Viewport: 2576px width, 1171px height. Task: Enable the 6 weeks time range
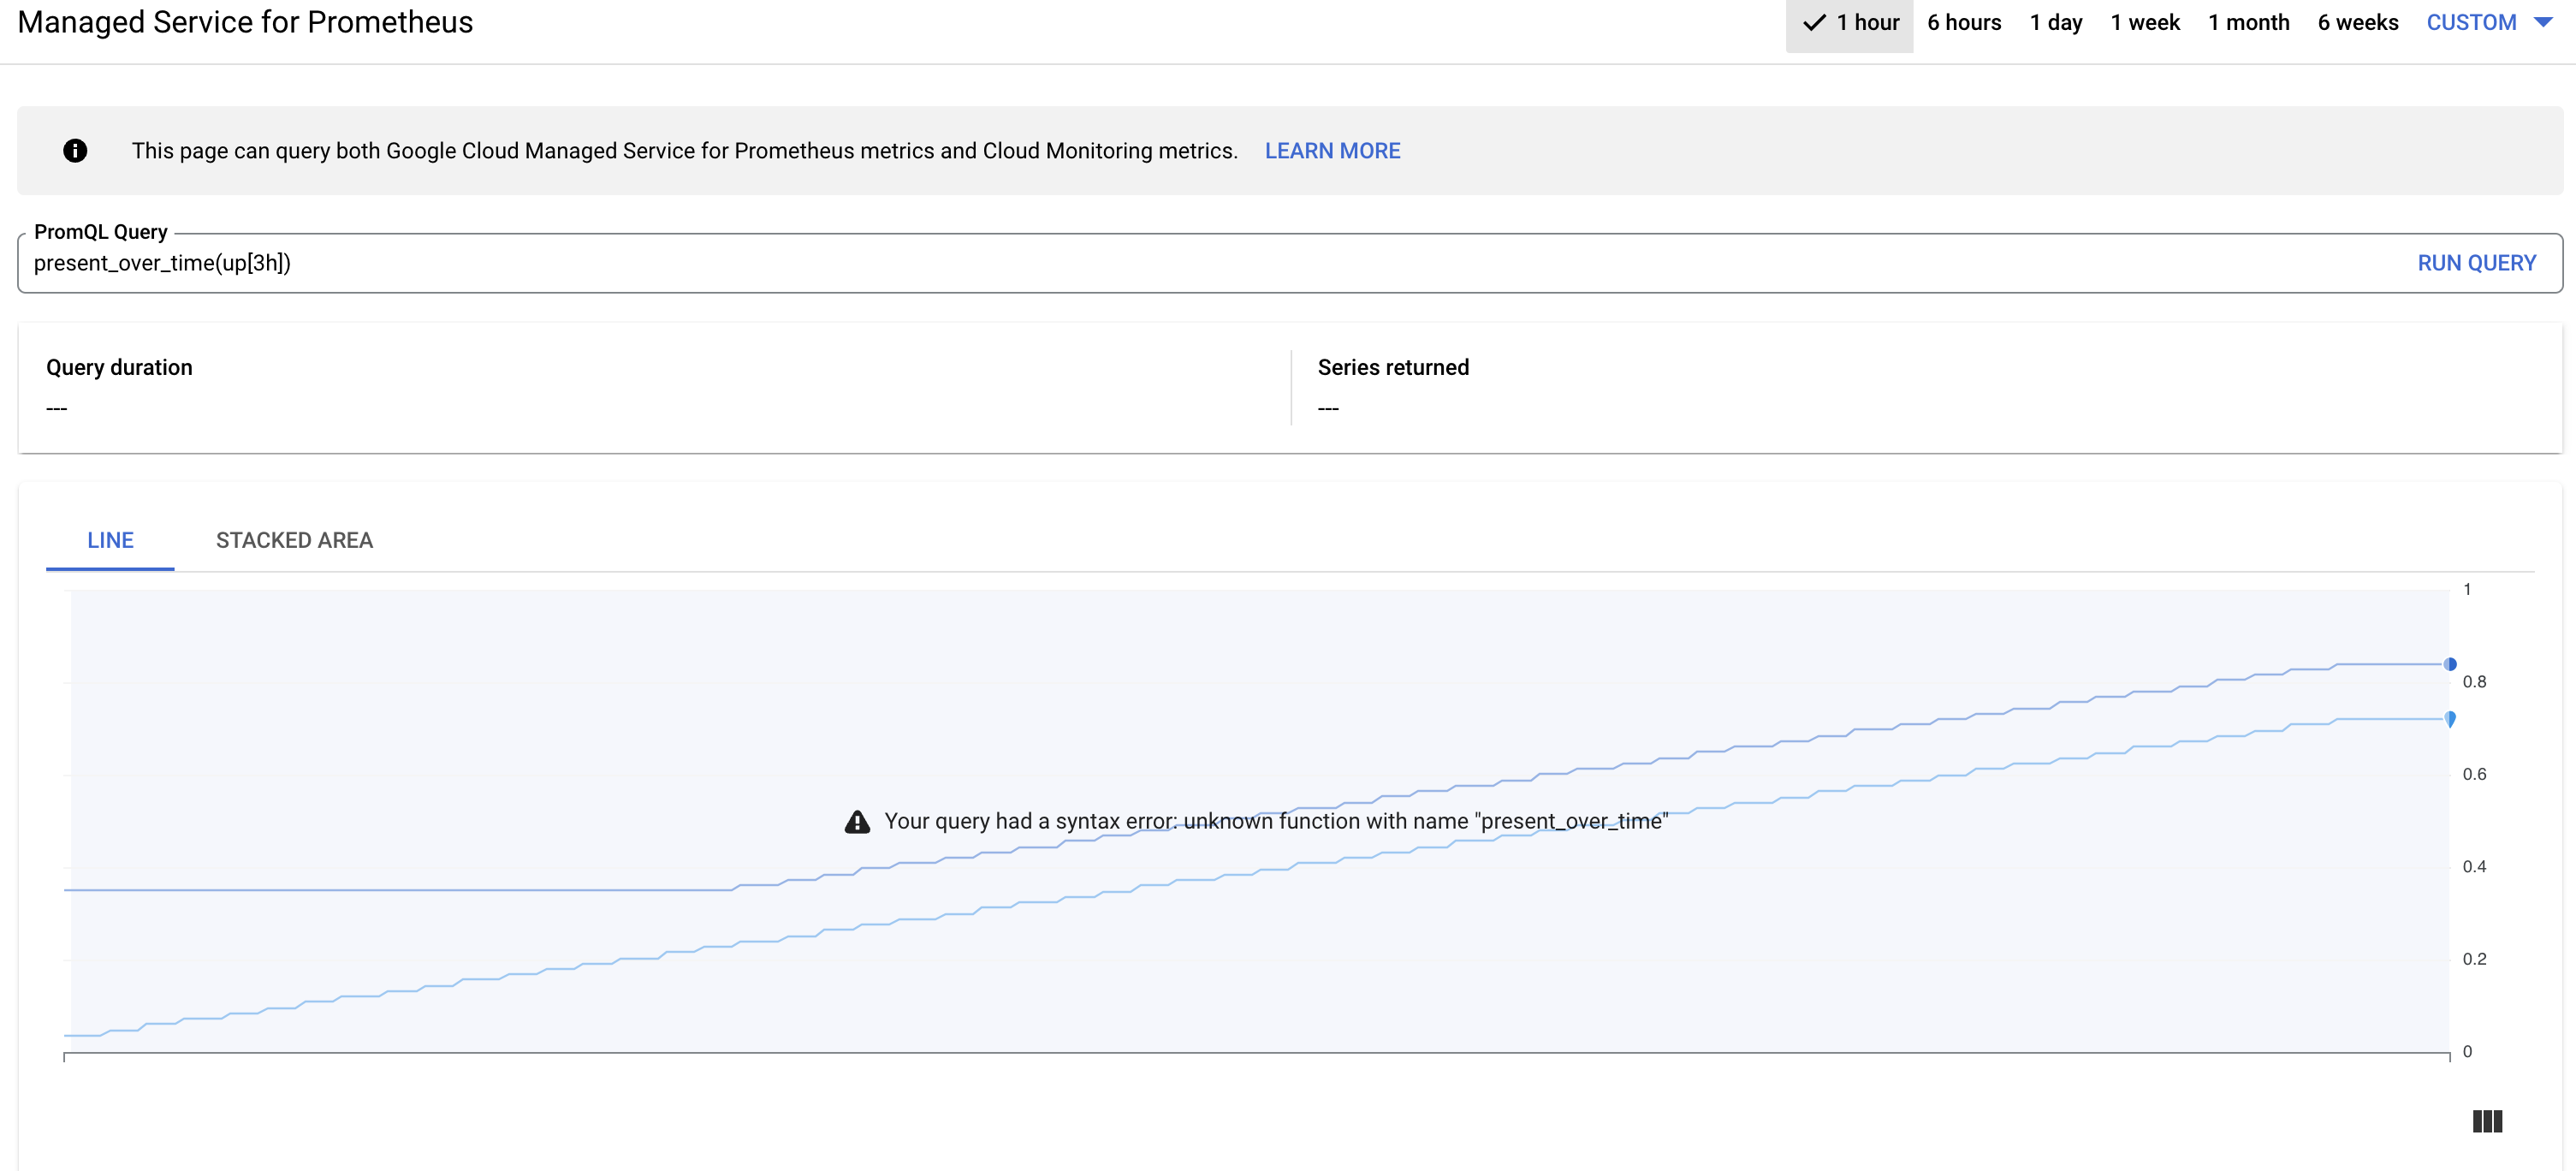tap(2358, 22)
